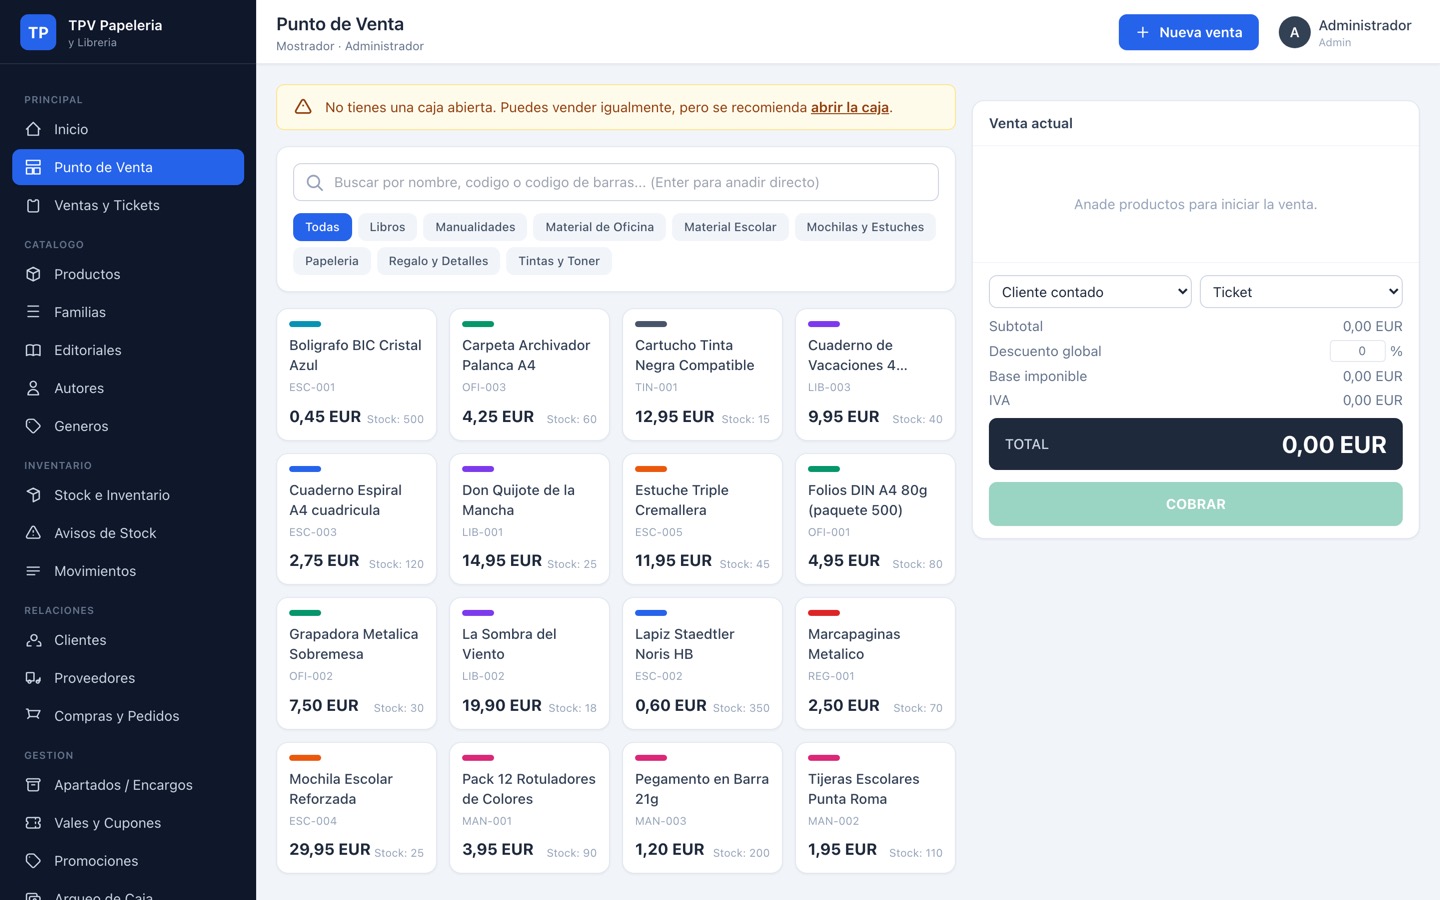Click the Productos box icon
This screenshot has width=1440, height=900.
click(33, 274)
